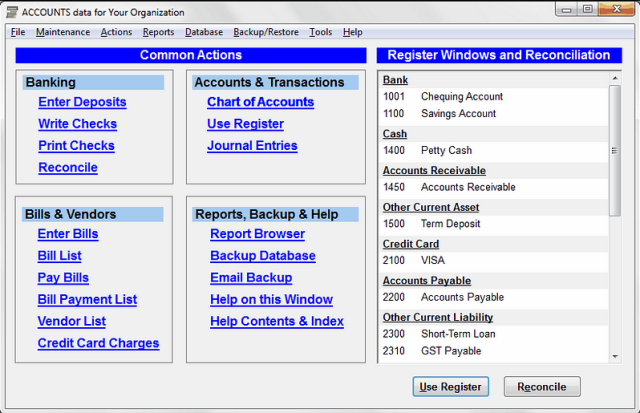Click the Credit Card Charges link

pos(98,344)
